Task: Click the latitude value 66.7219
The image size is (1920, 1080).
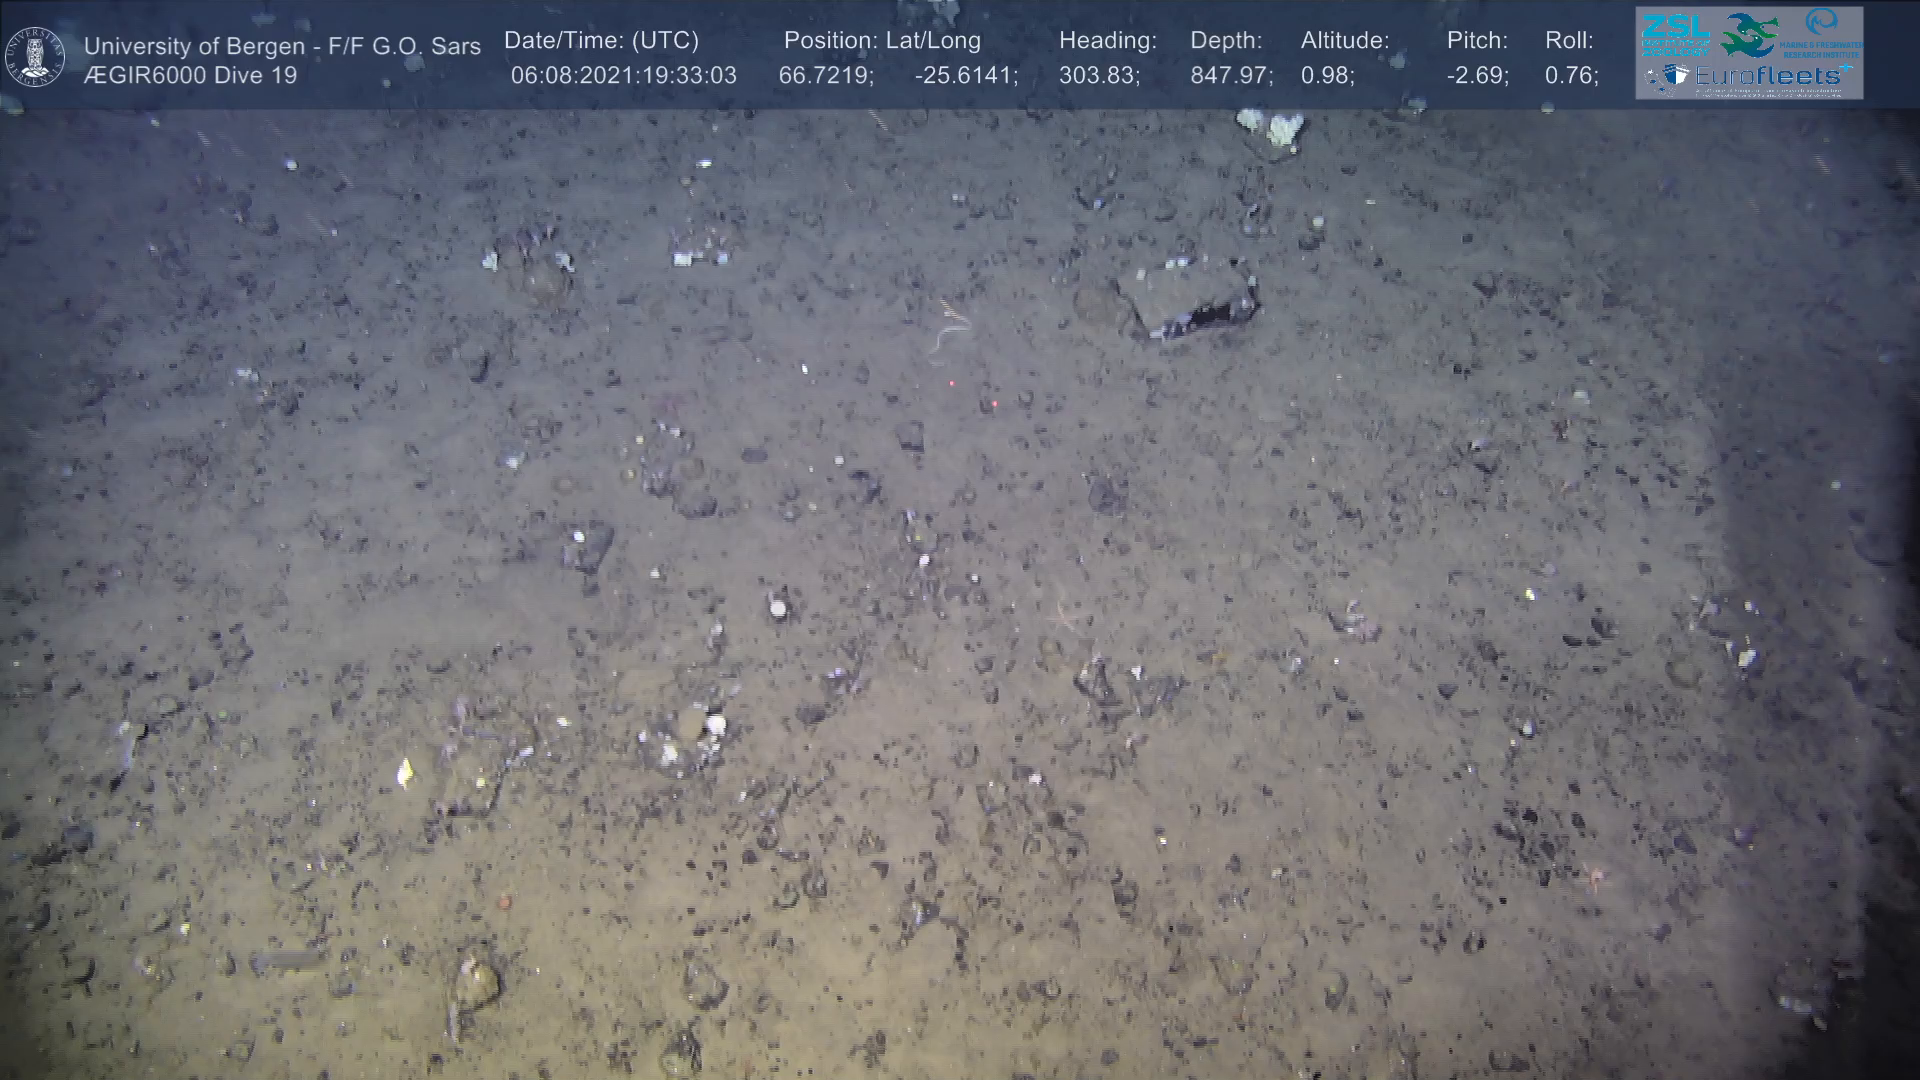Action: tap(825, 76)
